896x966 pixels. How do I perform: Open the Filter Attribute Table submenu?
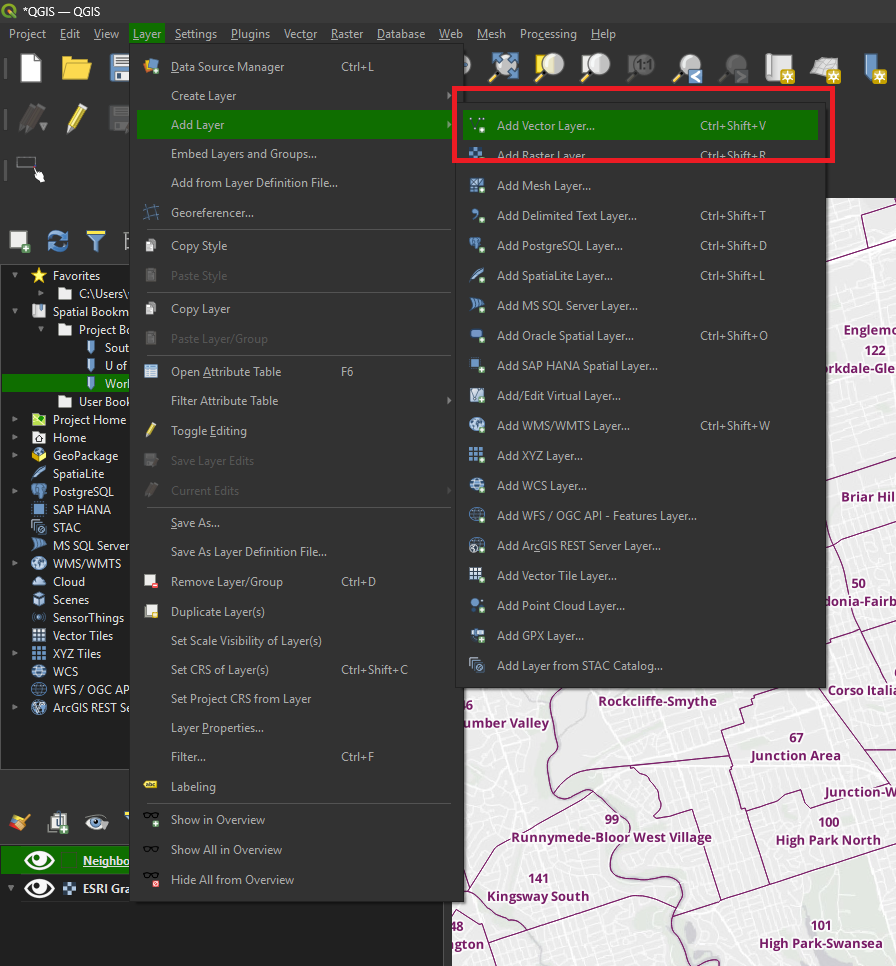click(295, 401)
